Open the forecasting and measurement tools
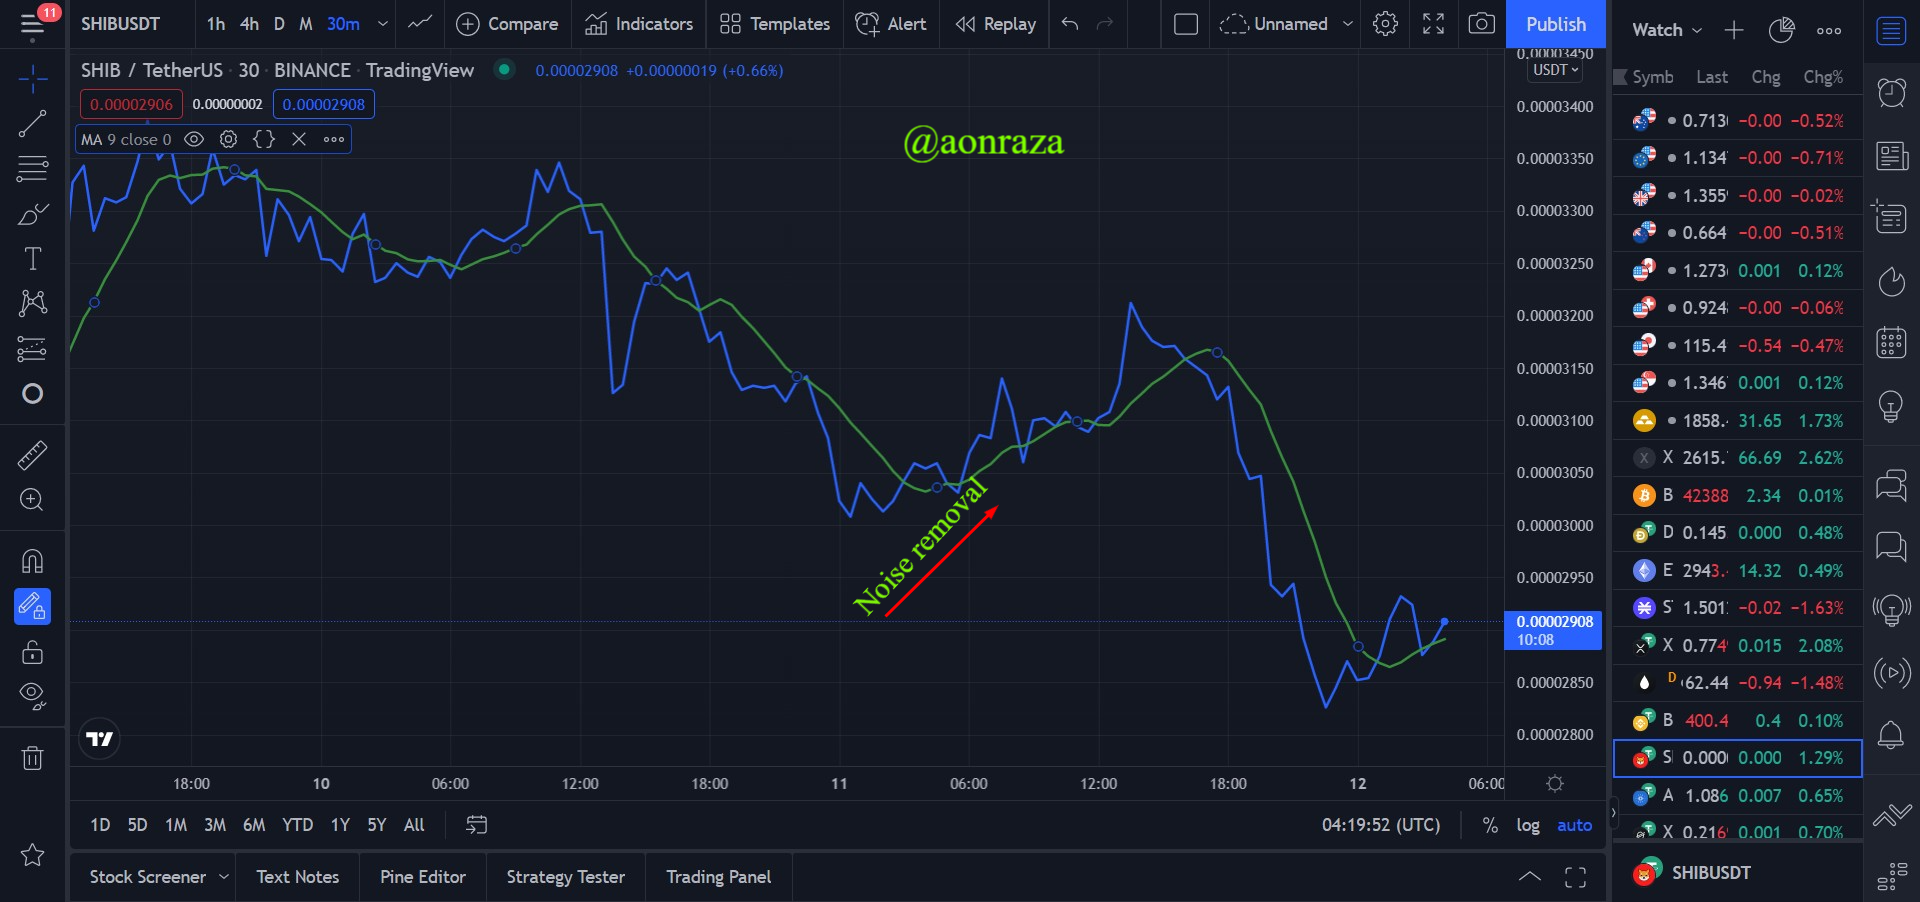 click(x=32, y=348)
